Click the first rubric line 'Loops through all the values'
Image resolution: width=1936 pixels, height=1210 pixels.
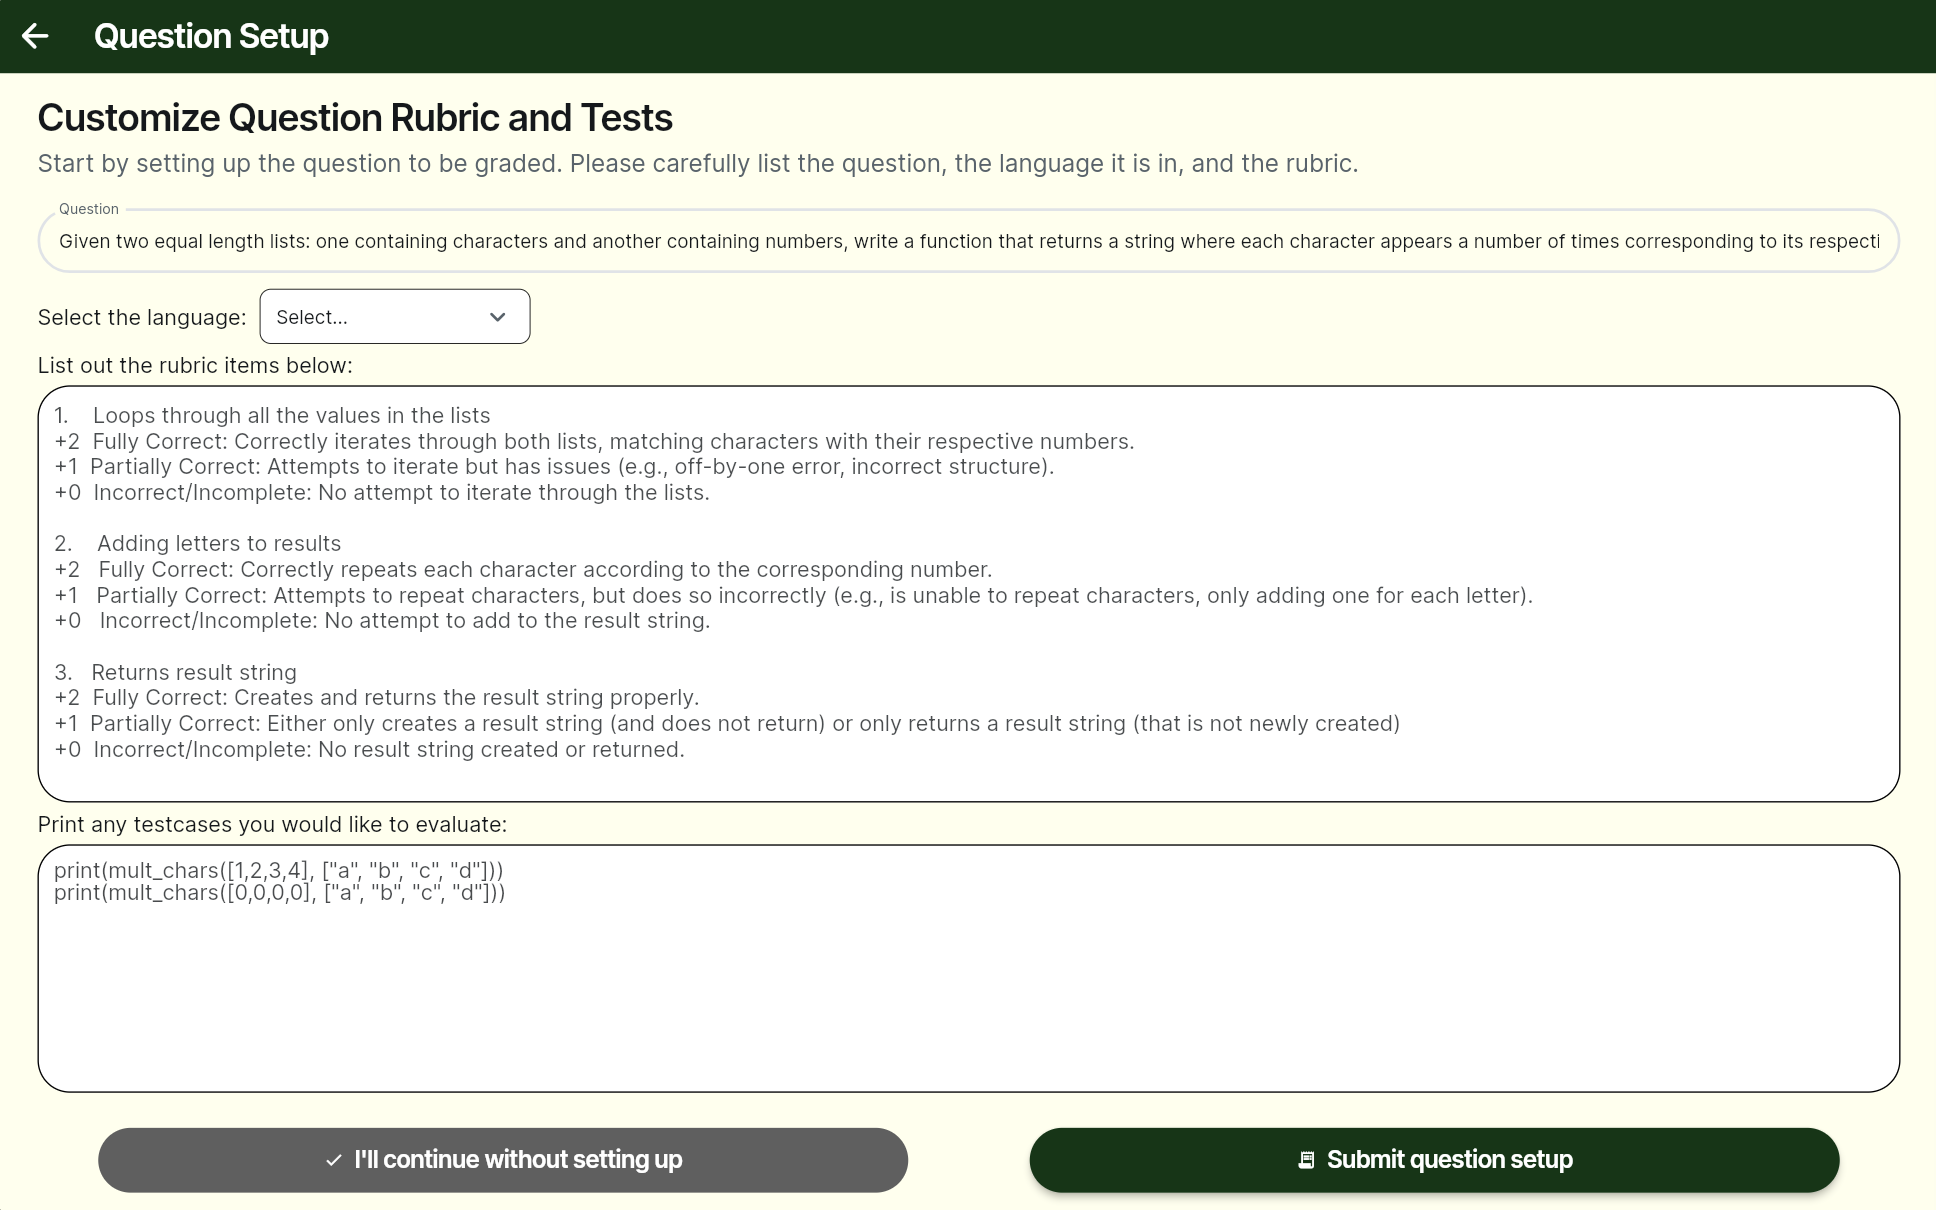point(291,415)
